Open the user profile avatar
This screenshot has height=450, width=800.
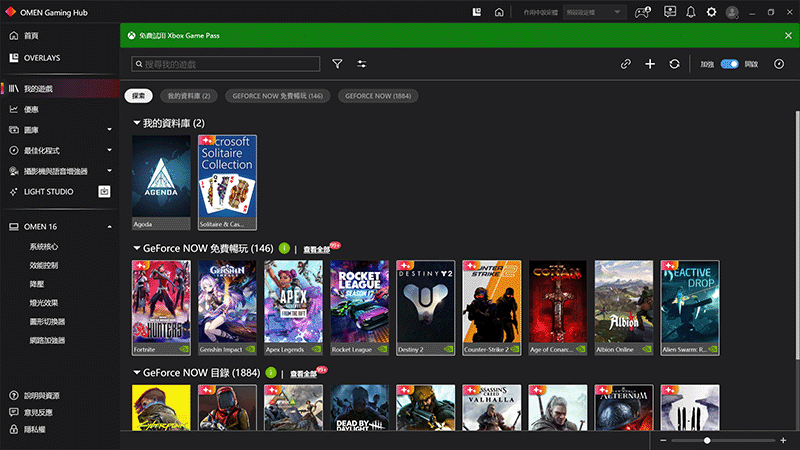pyautogui.click(x=732, y=12)
